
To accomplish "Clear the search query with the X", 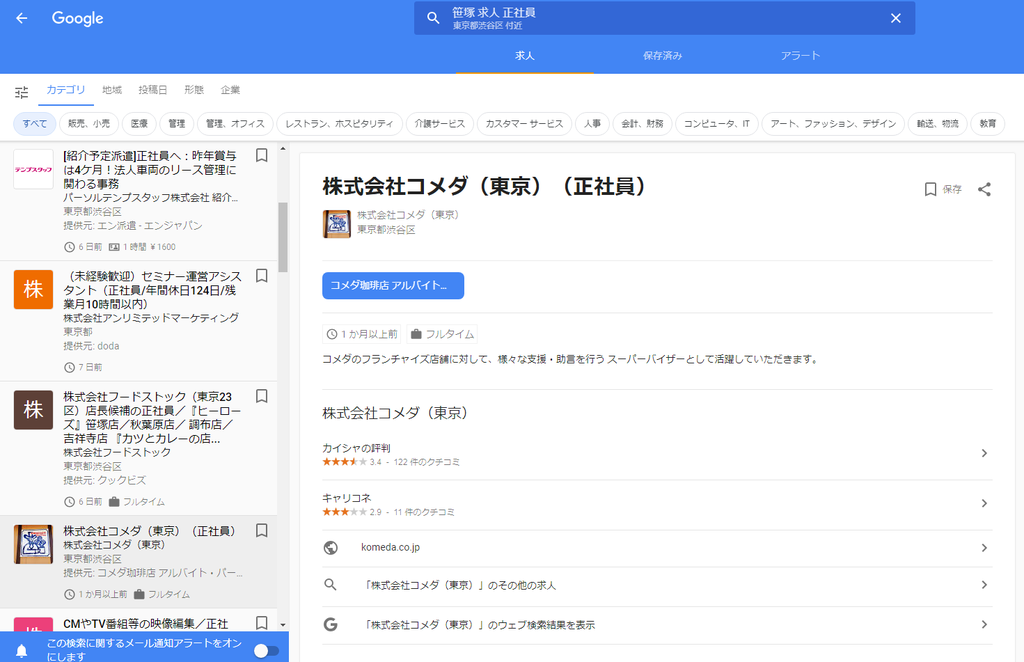I will point(897,17).
